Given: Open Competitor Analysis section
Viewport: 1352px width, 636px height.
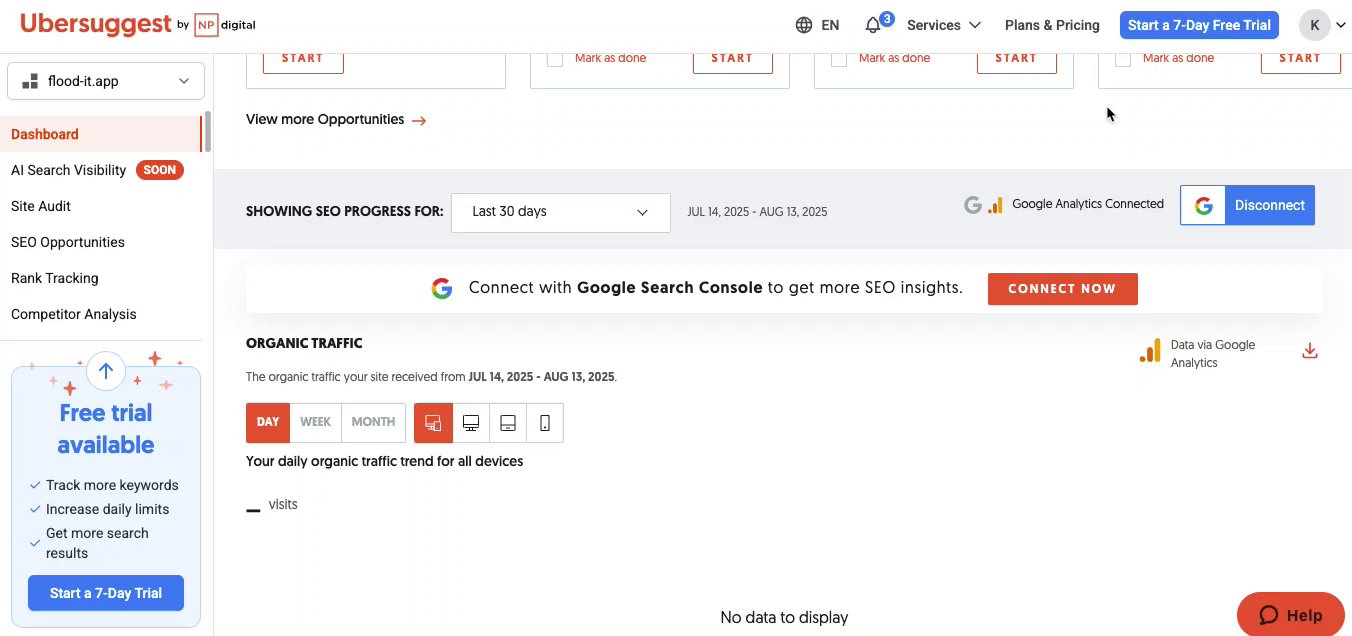Looking at the screenshot, I should click(x=74, y=314).
